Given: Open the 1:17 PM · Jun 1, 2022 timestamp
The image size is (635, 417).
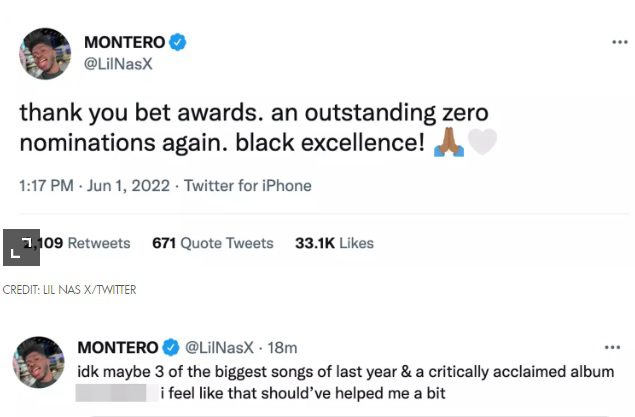Looking at the screenshot, I should (x=91, y=186).
